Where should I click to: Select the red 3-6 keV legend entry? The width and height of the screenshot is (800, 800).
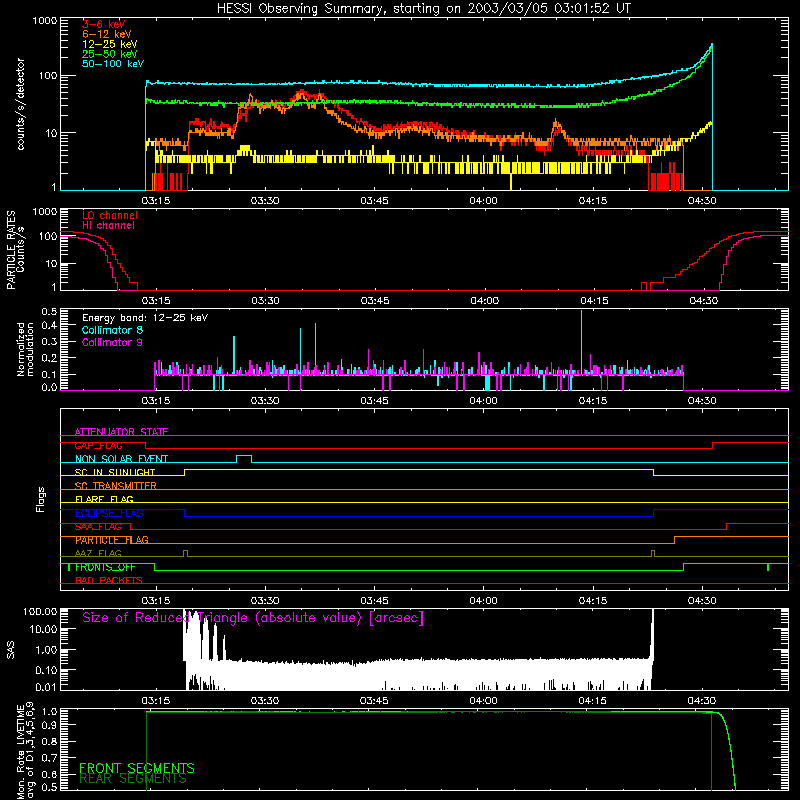point(104,24)
